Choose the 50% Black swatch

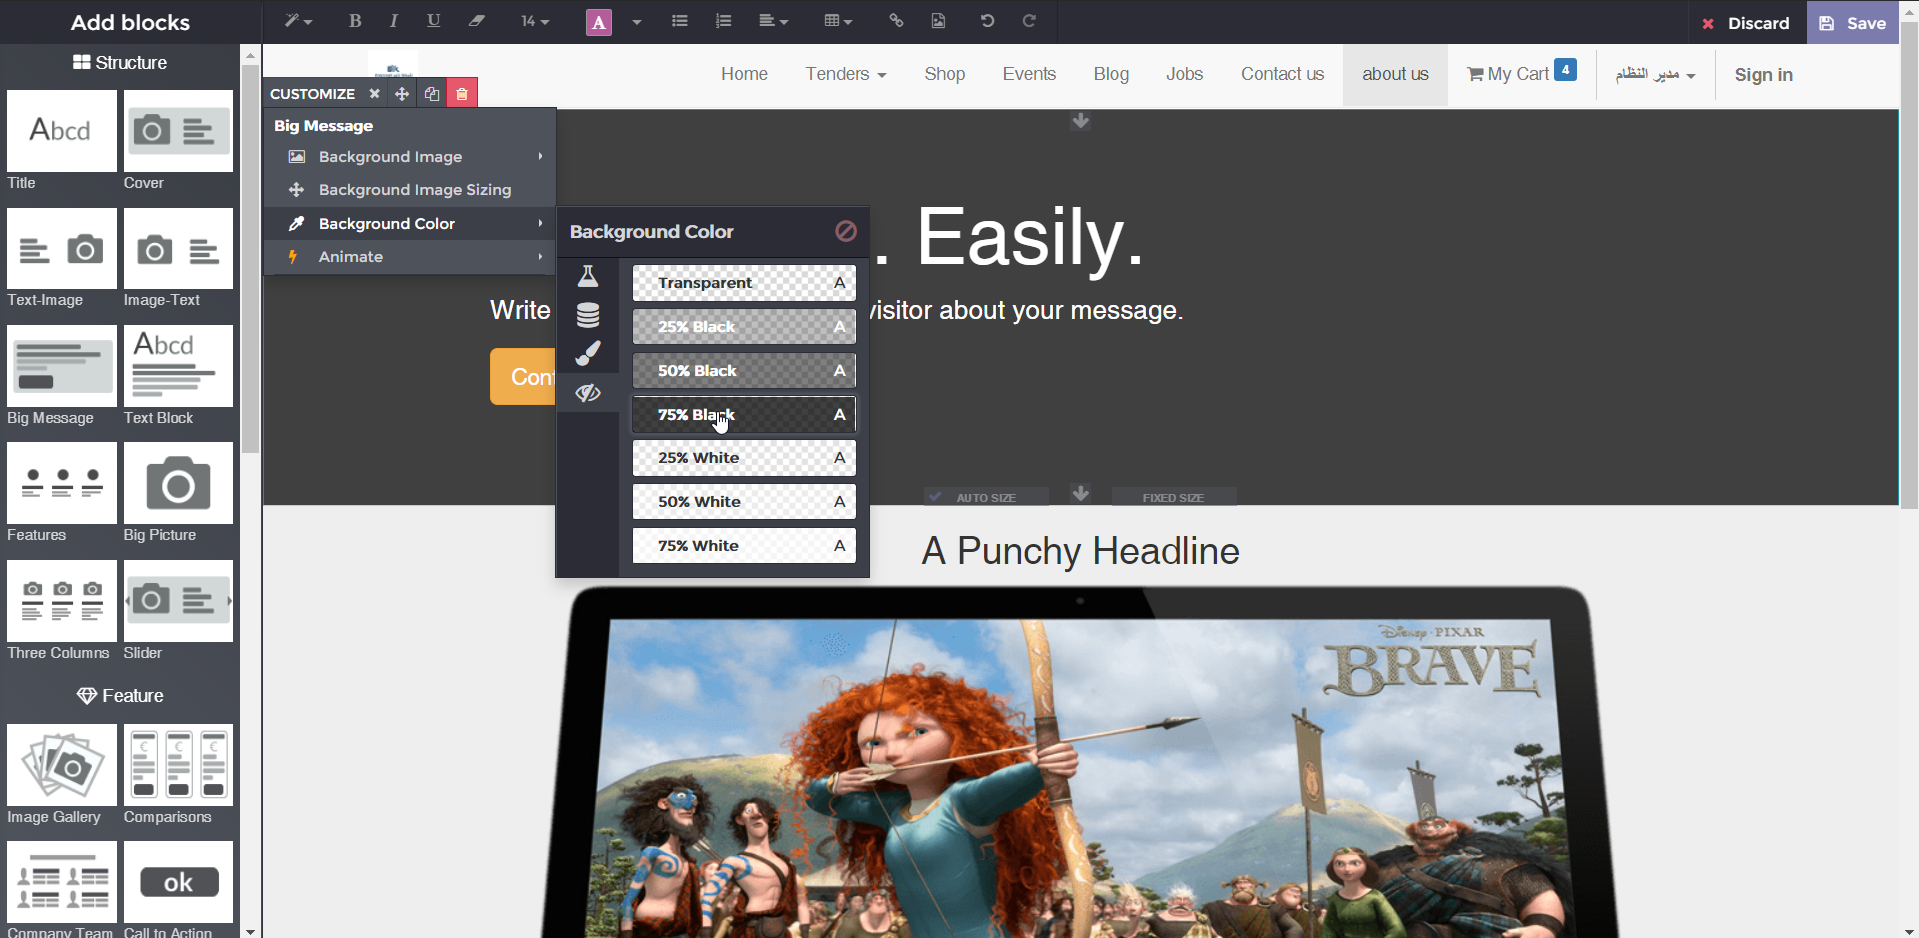744,371
